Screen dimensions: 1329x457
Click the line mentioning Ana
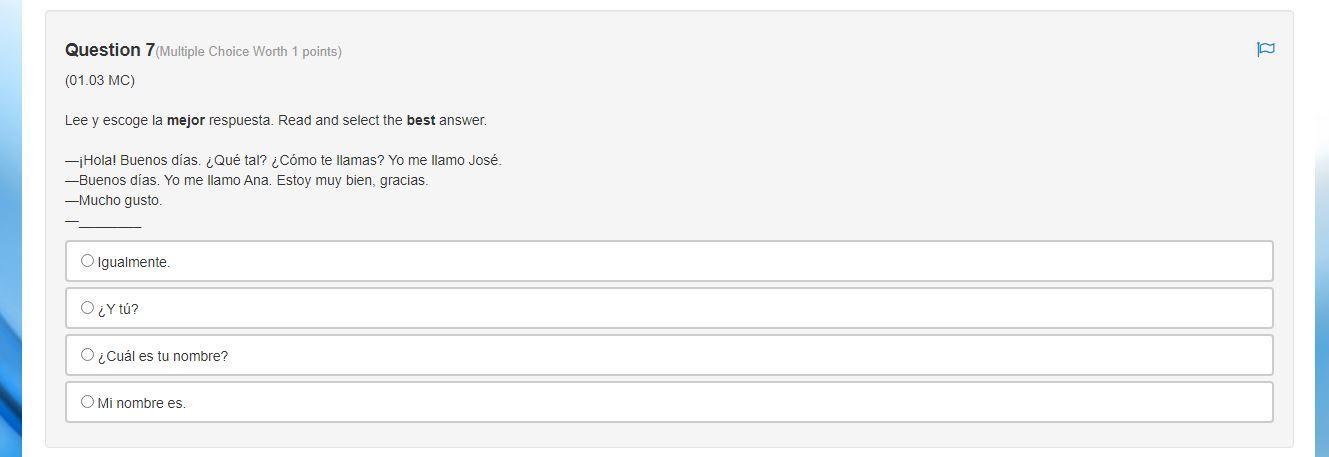(246, 180)
